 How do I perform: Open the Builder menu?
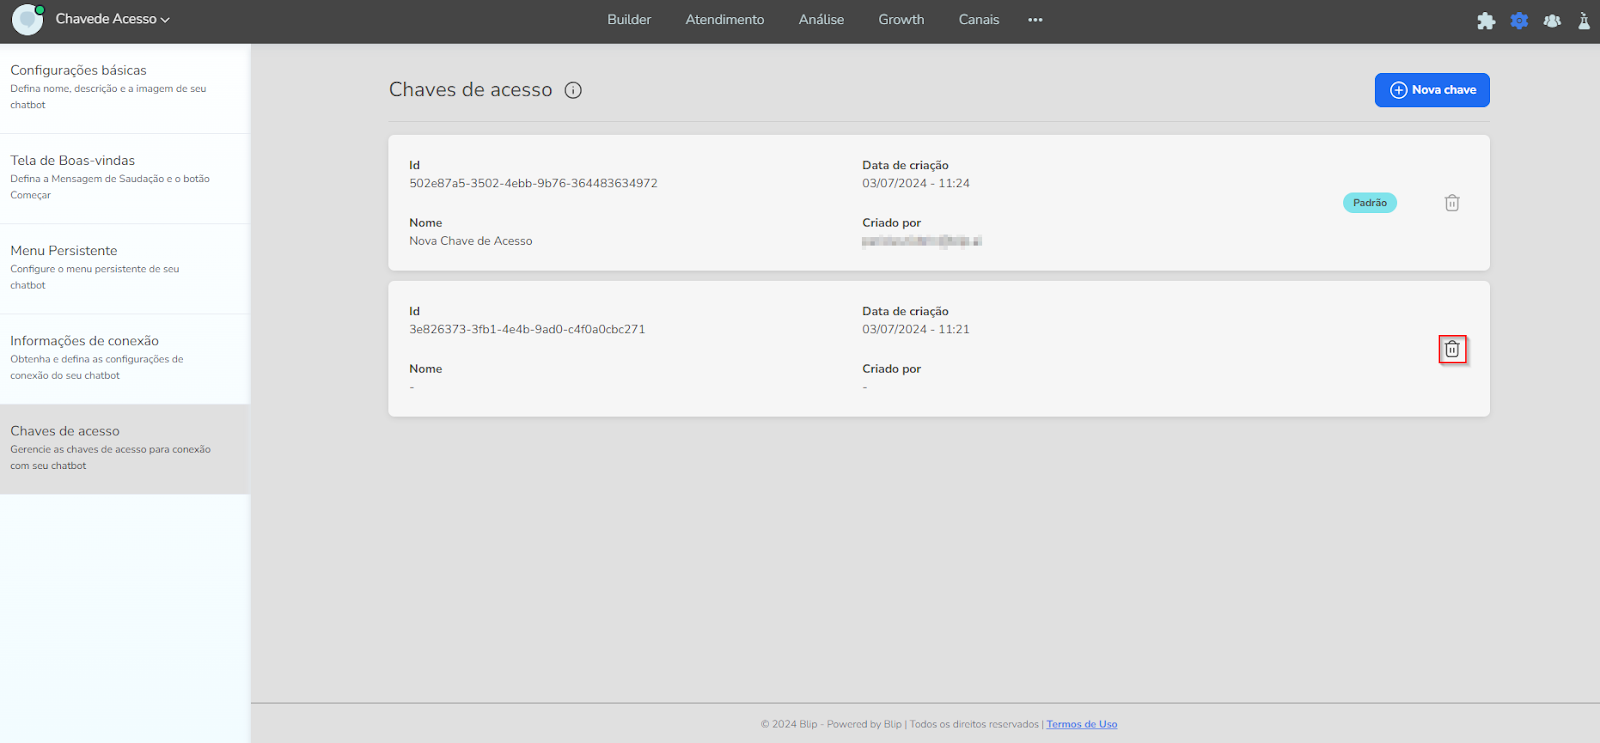point(629,20)
